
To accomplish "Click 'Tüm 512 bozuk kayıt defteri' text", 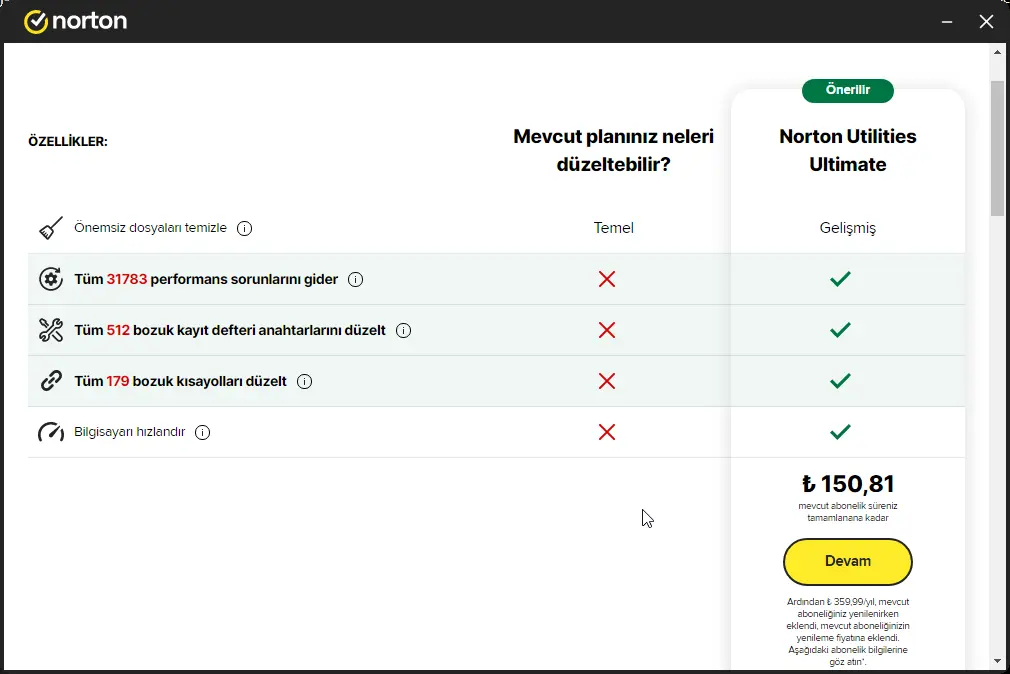I will (x=230, y=330).
